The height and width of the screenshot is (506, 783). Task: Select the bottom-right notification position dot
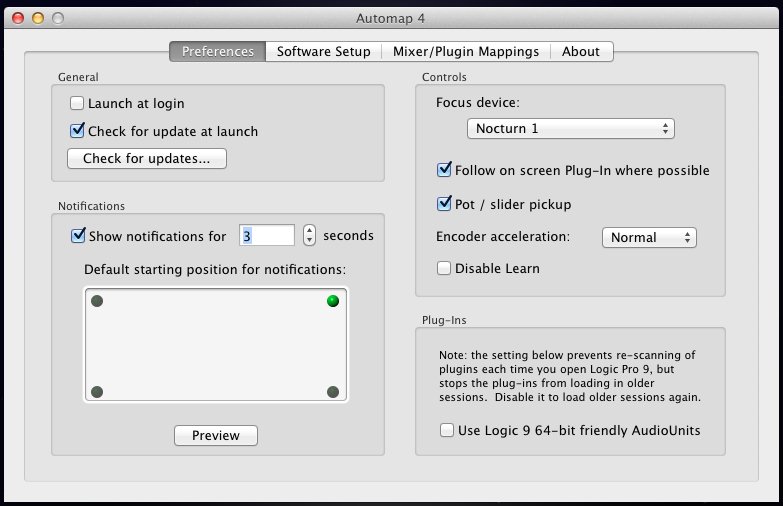pyautogui.click(x=333, y=392)
